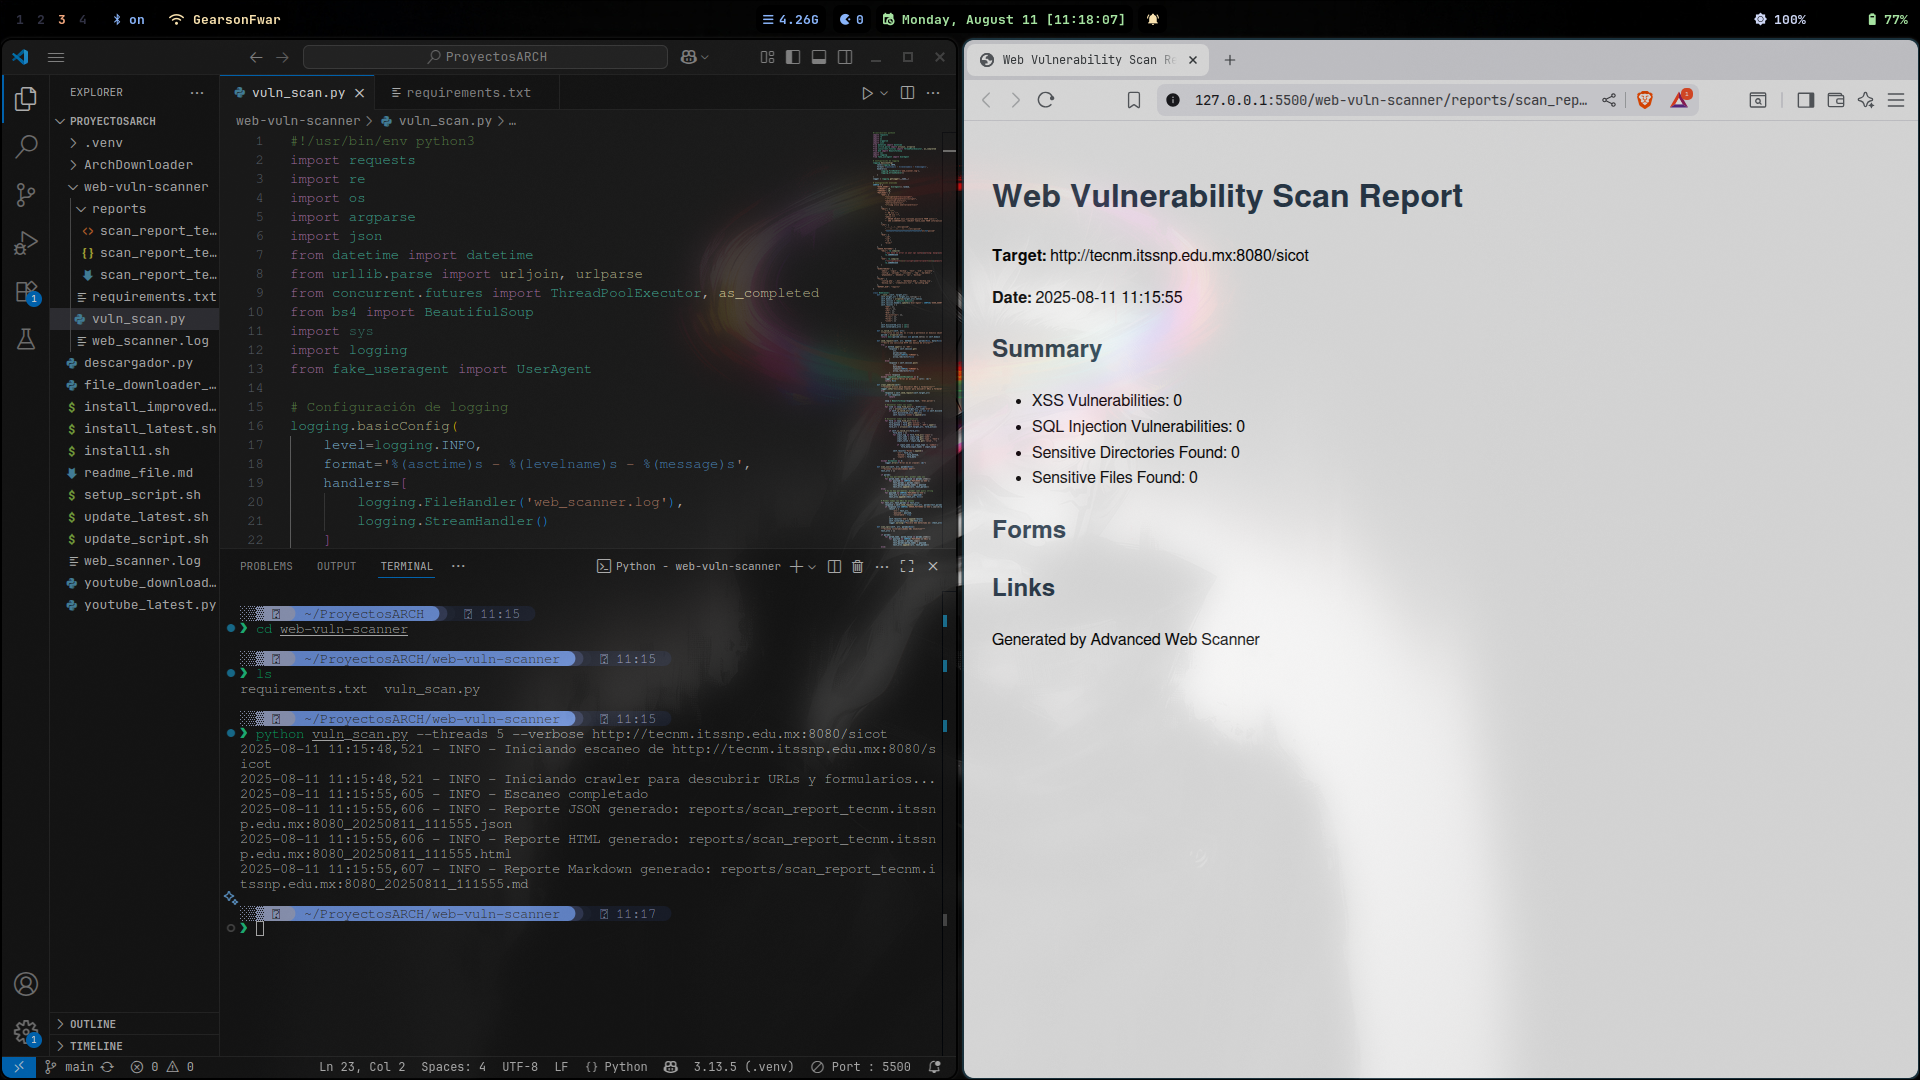Change indentation via Spaces: 4

453,1067
